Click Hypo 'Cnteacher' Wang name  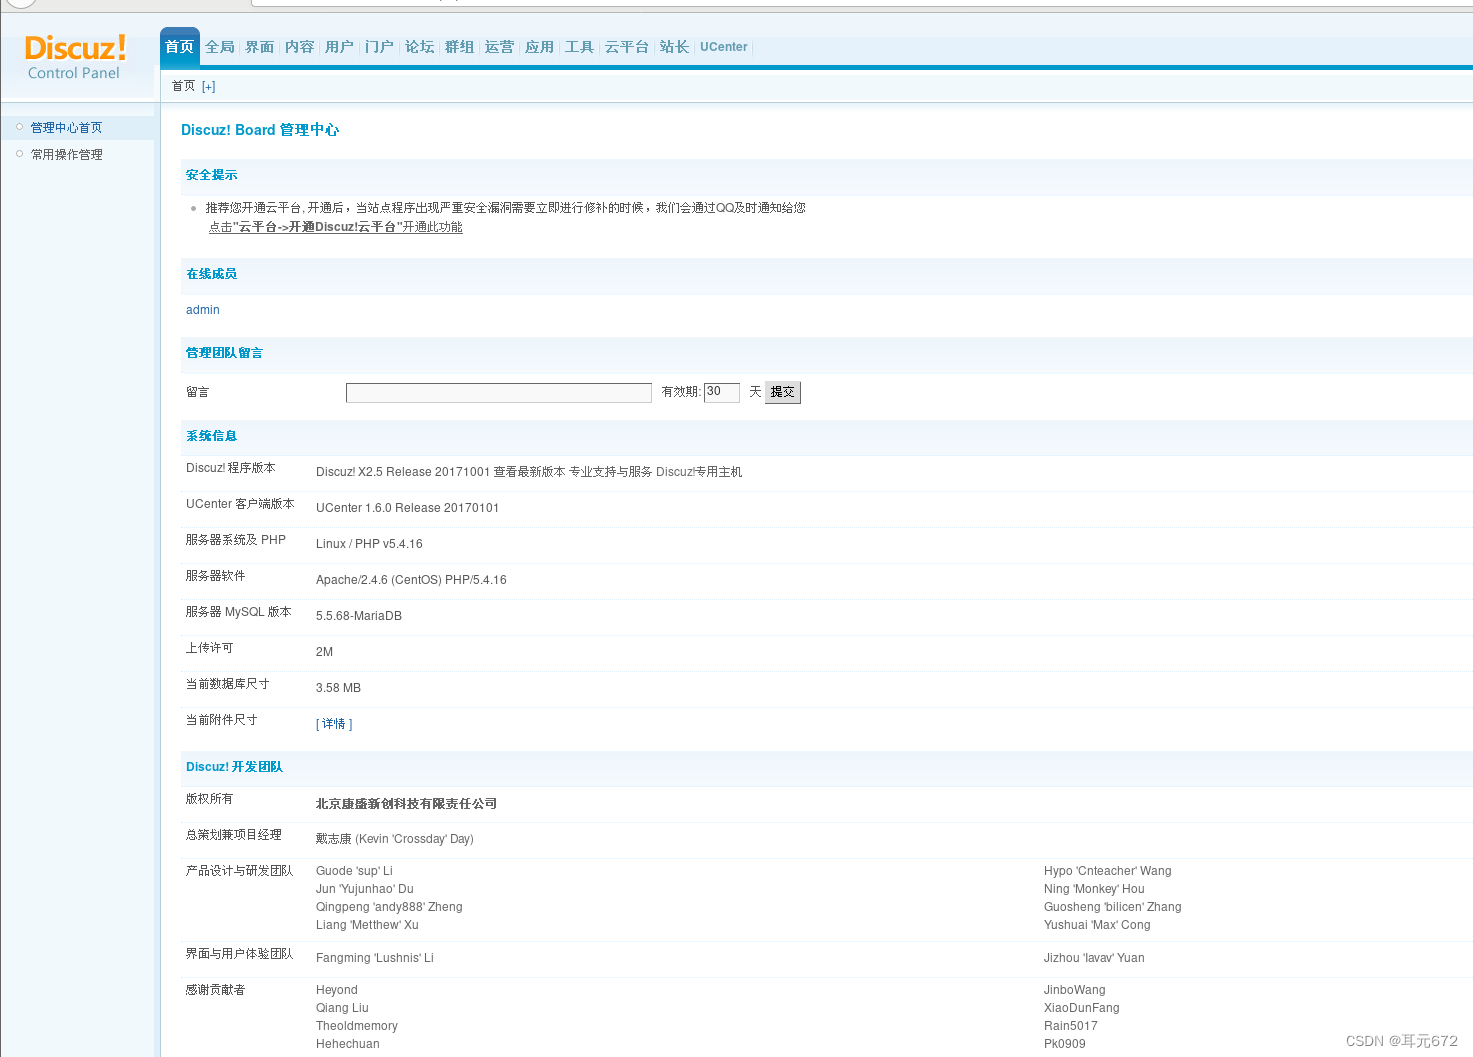1108,871
